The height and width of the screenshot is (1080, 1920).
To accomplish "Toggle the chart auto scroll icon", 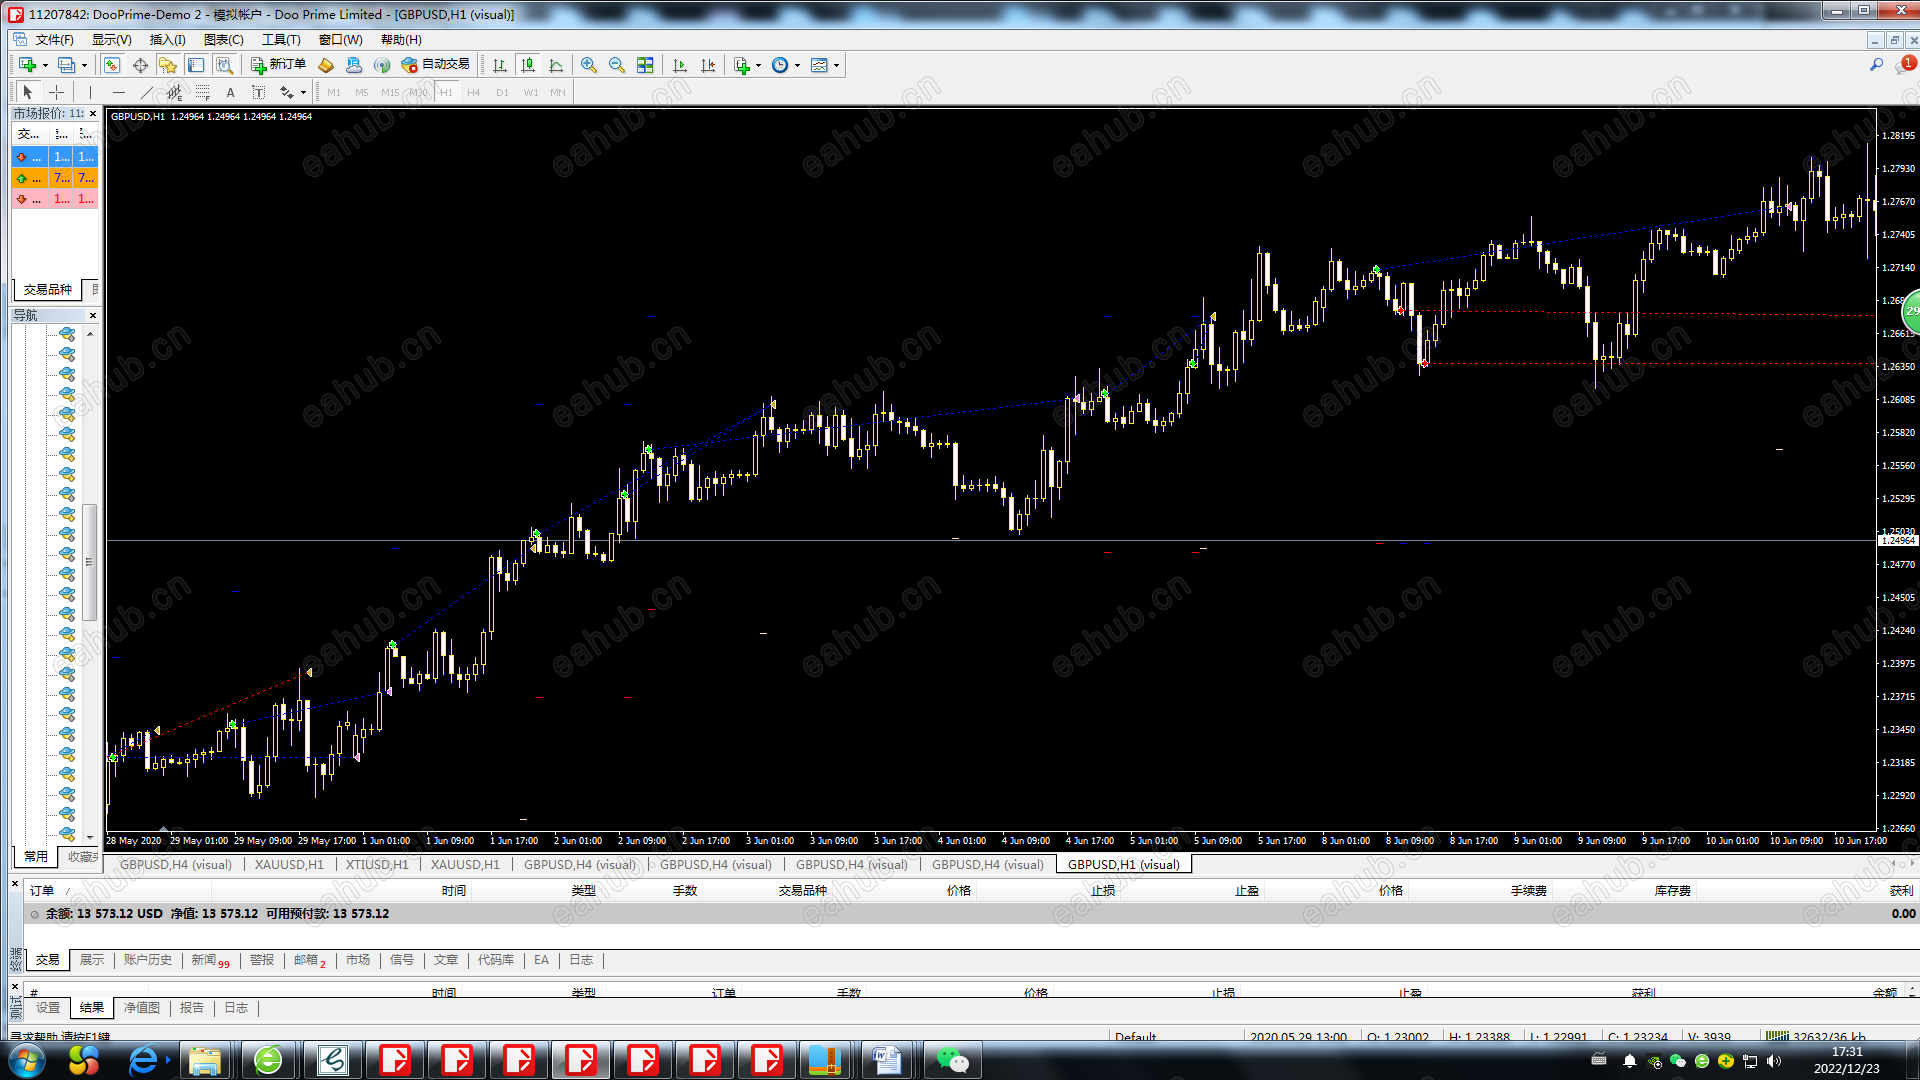I will click(680, 65).
